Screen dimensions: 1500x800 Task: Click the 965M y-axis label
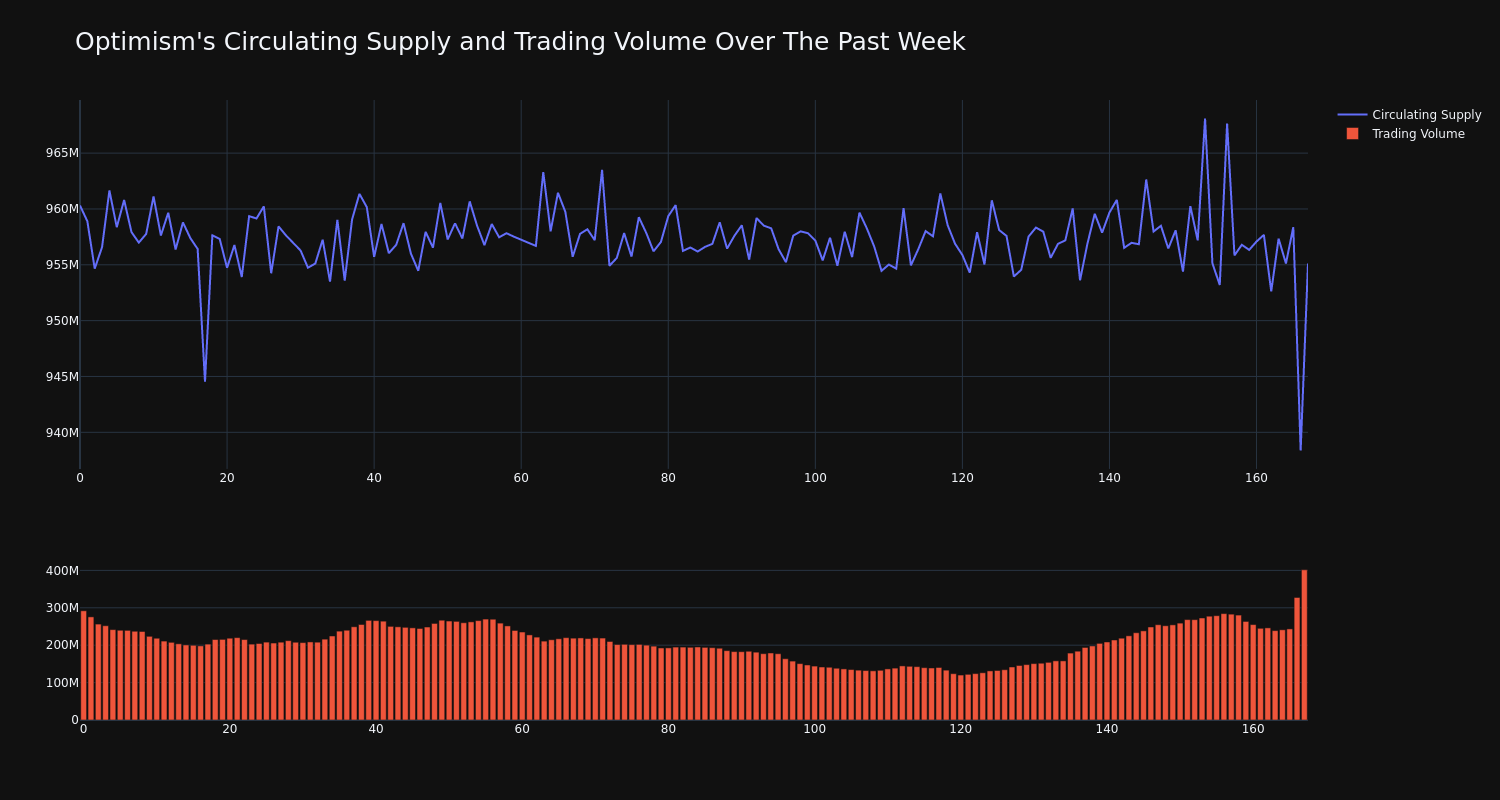coord(62,153)
